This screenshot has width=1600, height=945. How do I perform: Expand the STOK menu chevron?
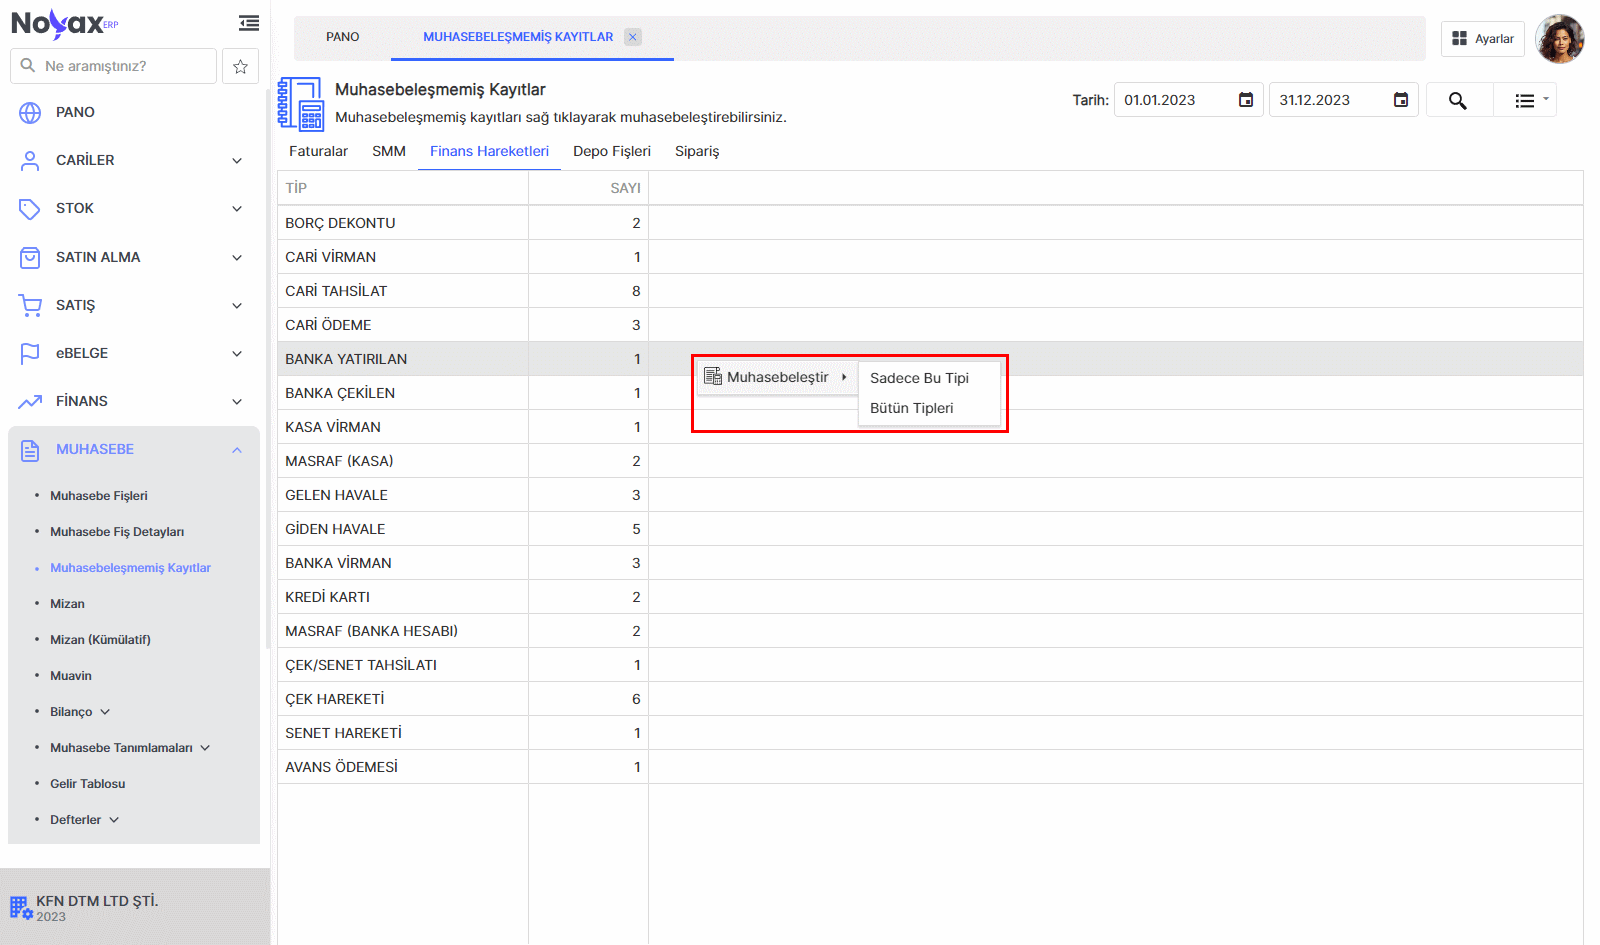237,208
